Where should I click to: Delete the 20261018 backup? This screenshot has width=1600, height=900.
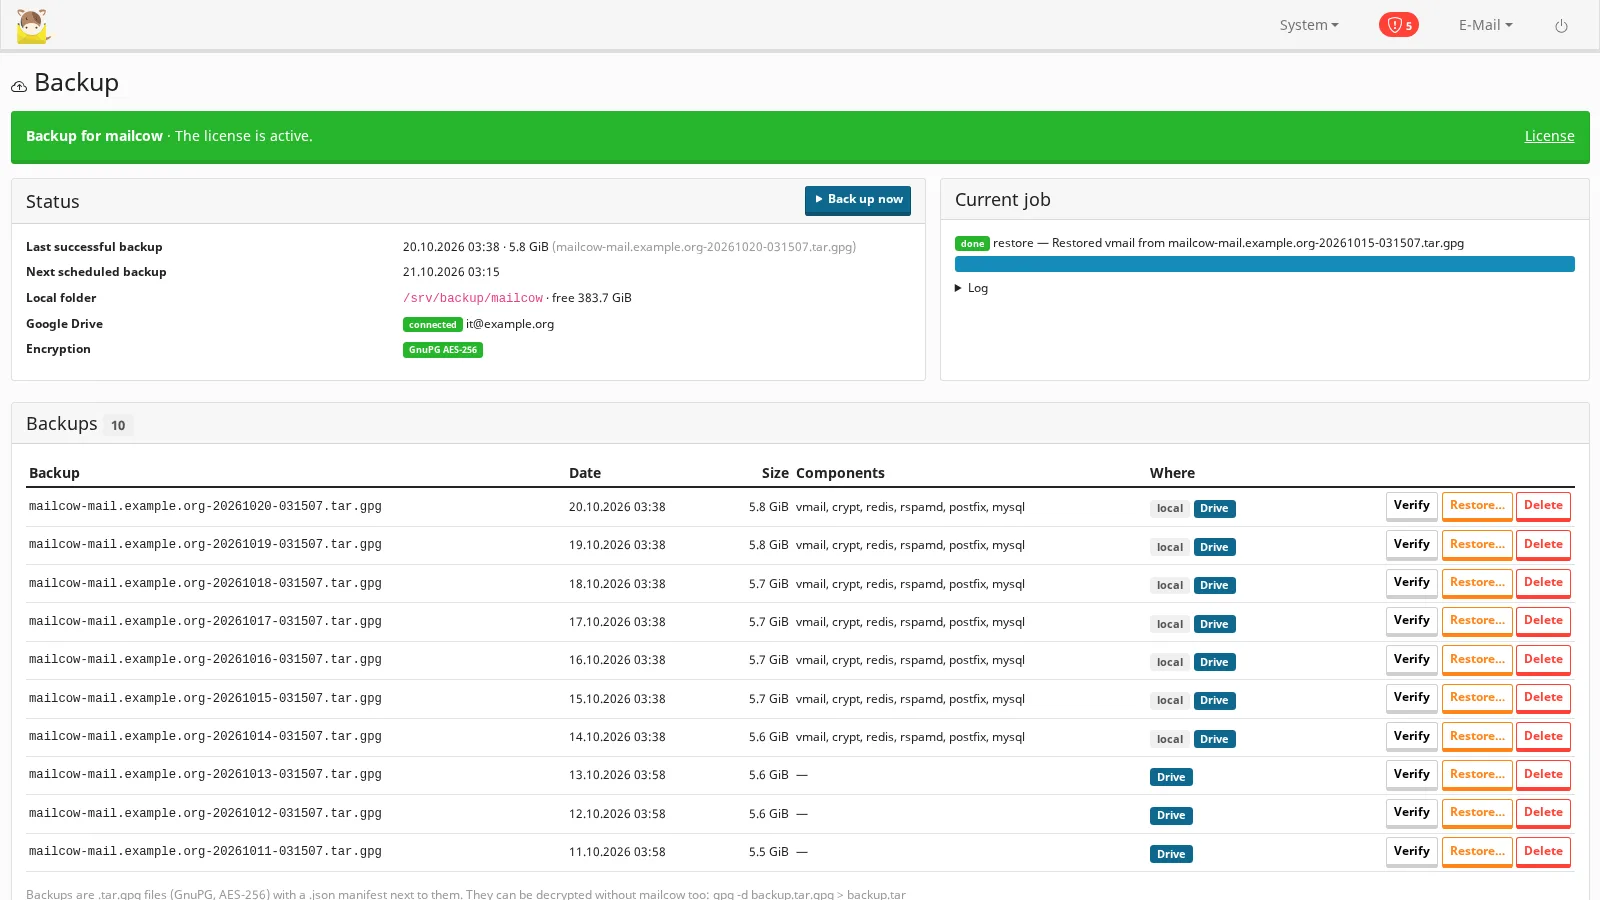(1543, 583)
